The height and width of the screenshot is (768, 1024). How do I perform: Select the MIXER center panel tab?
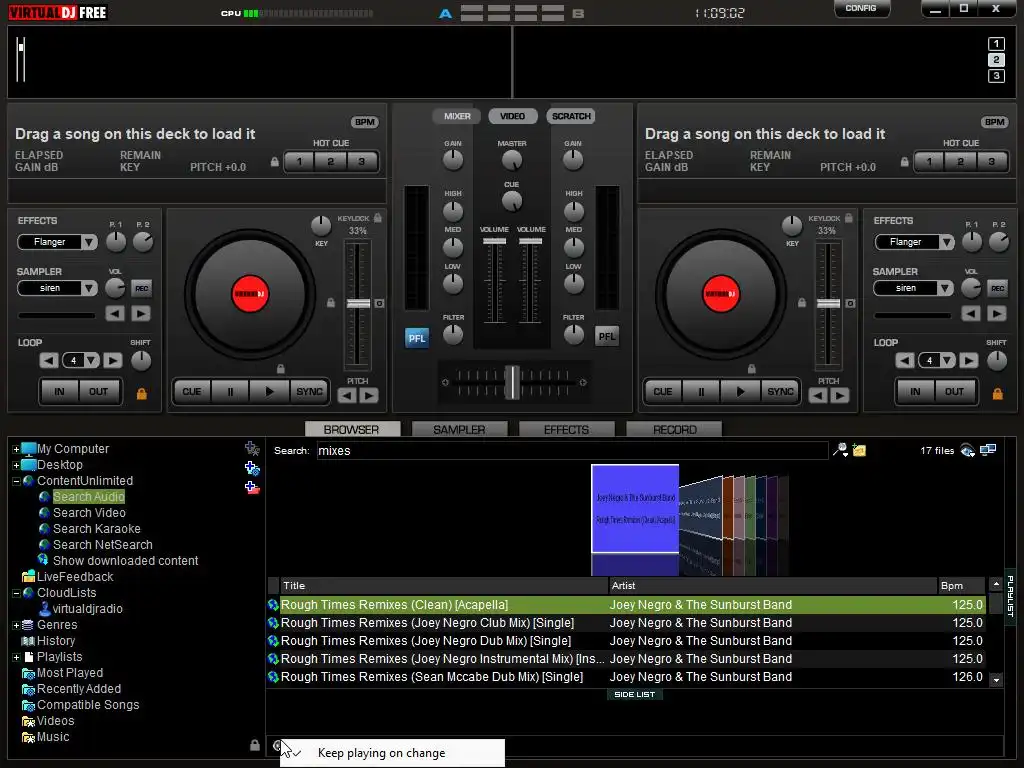(x=457, y=116)
